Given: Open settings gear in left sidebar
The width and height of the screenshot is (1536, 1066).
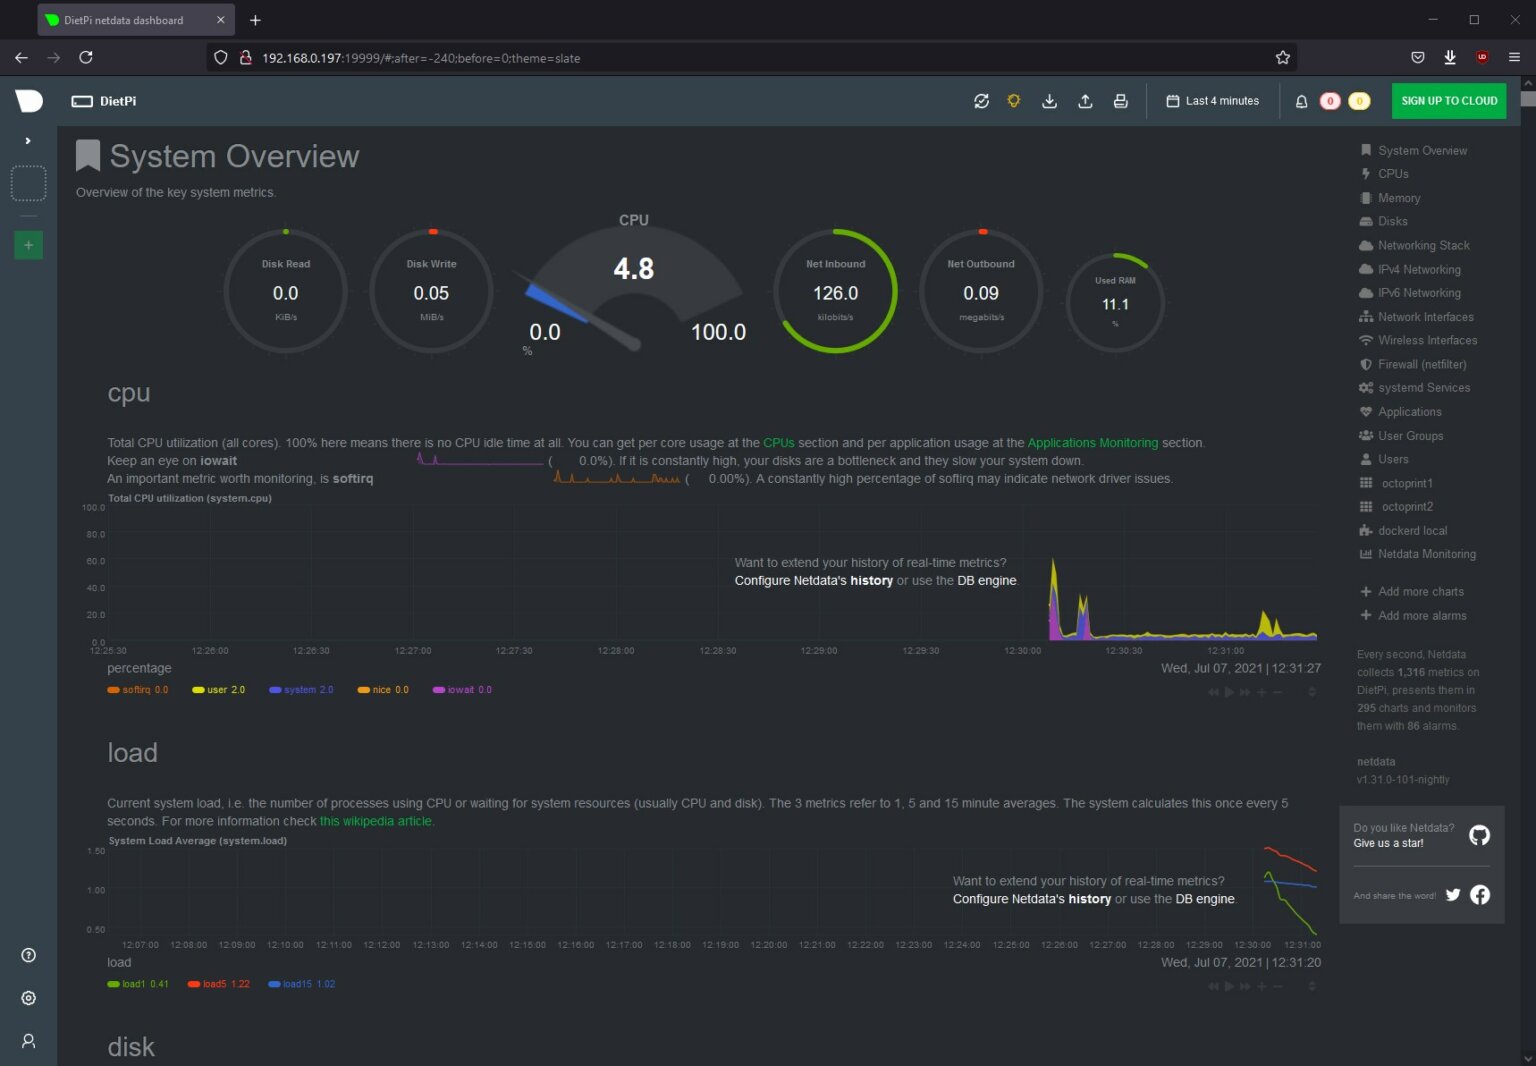Looking at the screenshot, I should [28, 998].
